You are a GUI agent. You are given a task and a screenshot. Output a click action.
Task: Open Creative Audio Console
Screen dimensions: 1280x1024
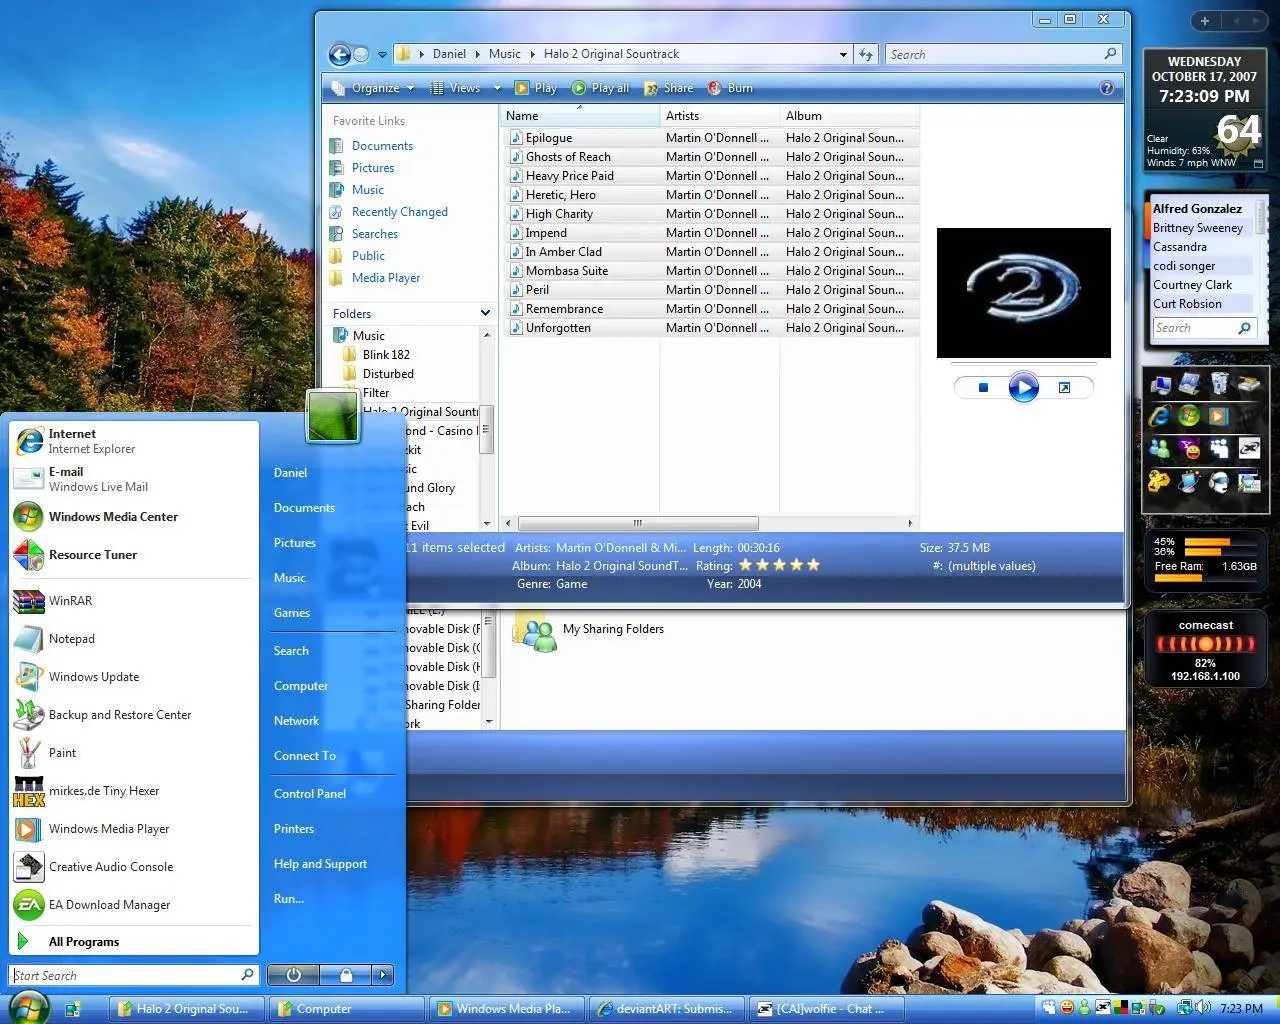point(133,867)
